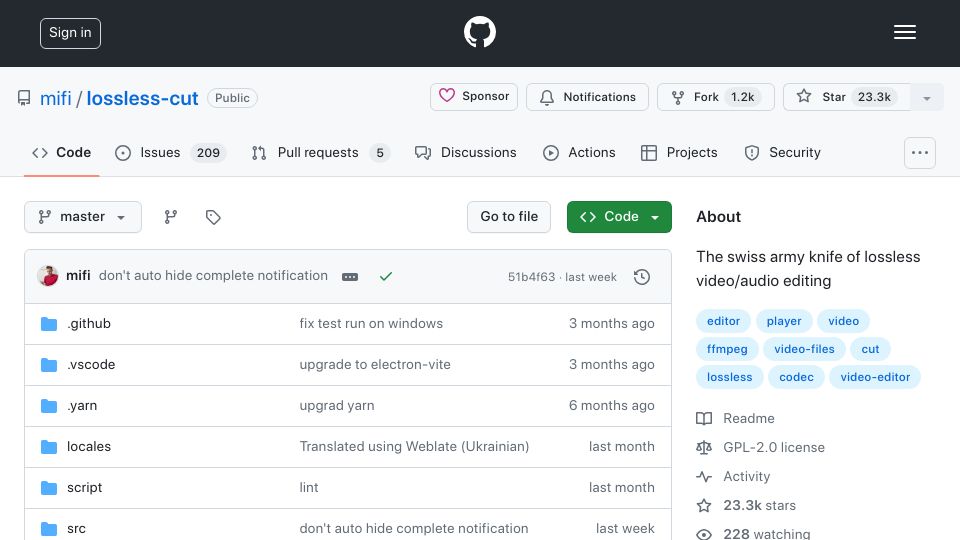Click the Sign in button
Viewport: 960px width, 540px height.
click(70, 33)
